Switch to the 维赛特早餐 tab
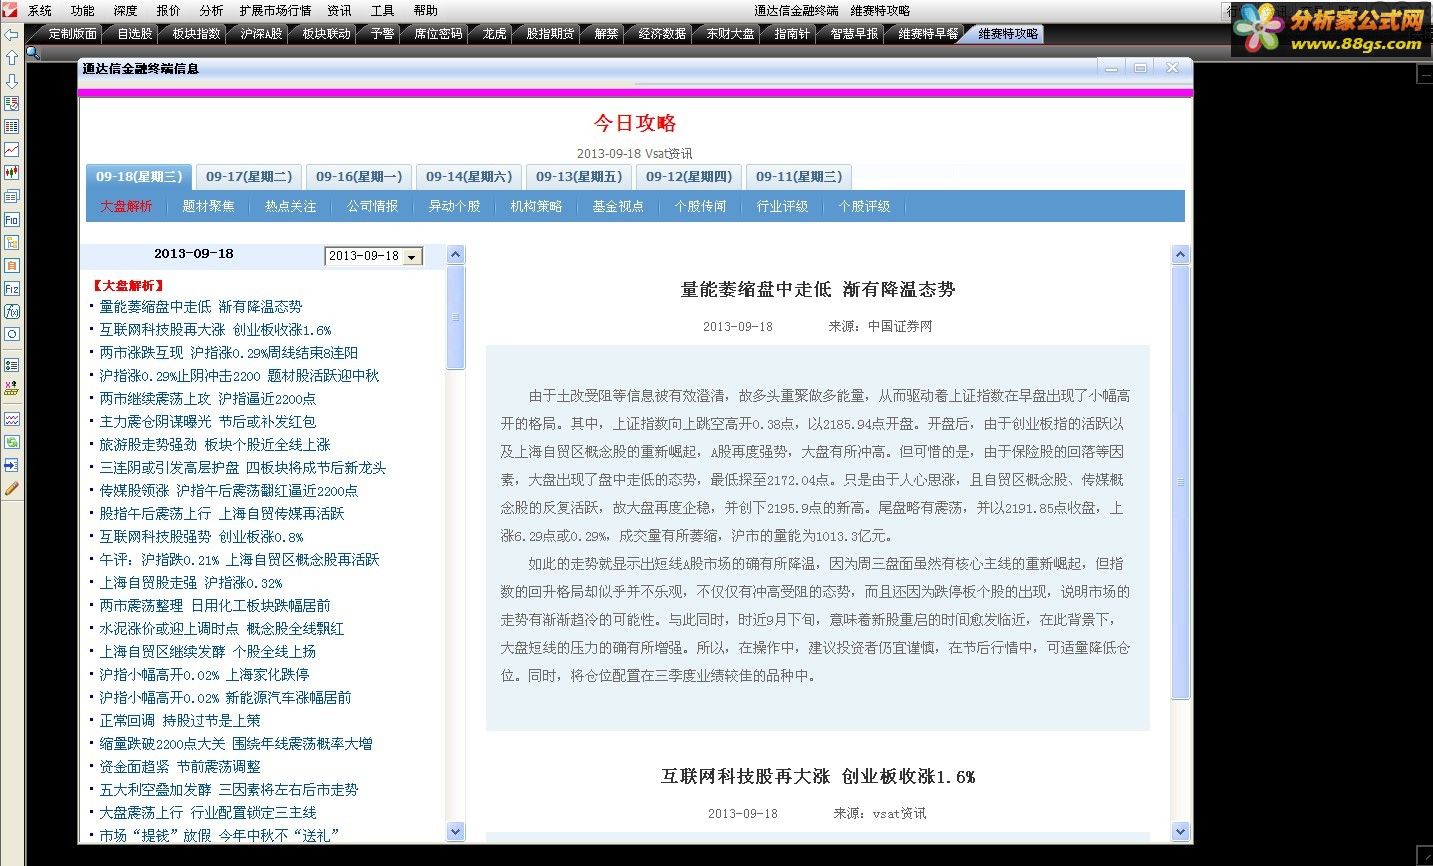 (927, 34)
